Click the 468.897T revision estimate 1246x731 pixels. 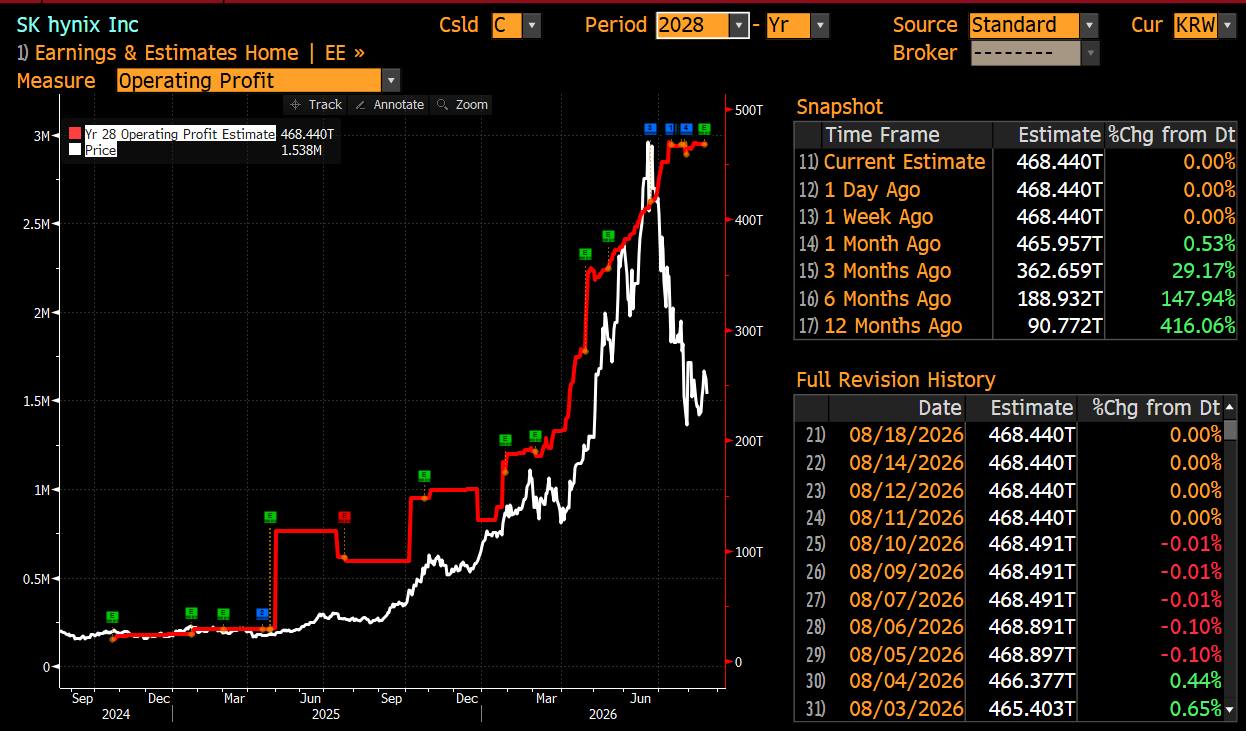point(1032,654)
